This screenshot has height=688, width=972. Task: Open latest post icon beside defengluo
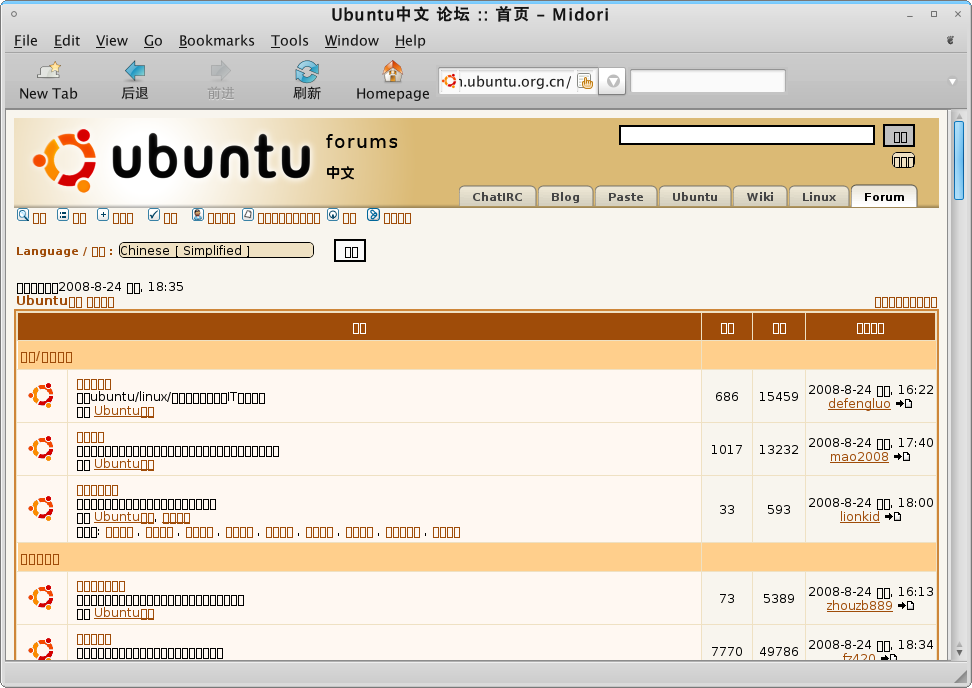coord(904,404)
